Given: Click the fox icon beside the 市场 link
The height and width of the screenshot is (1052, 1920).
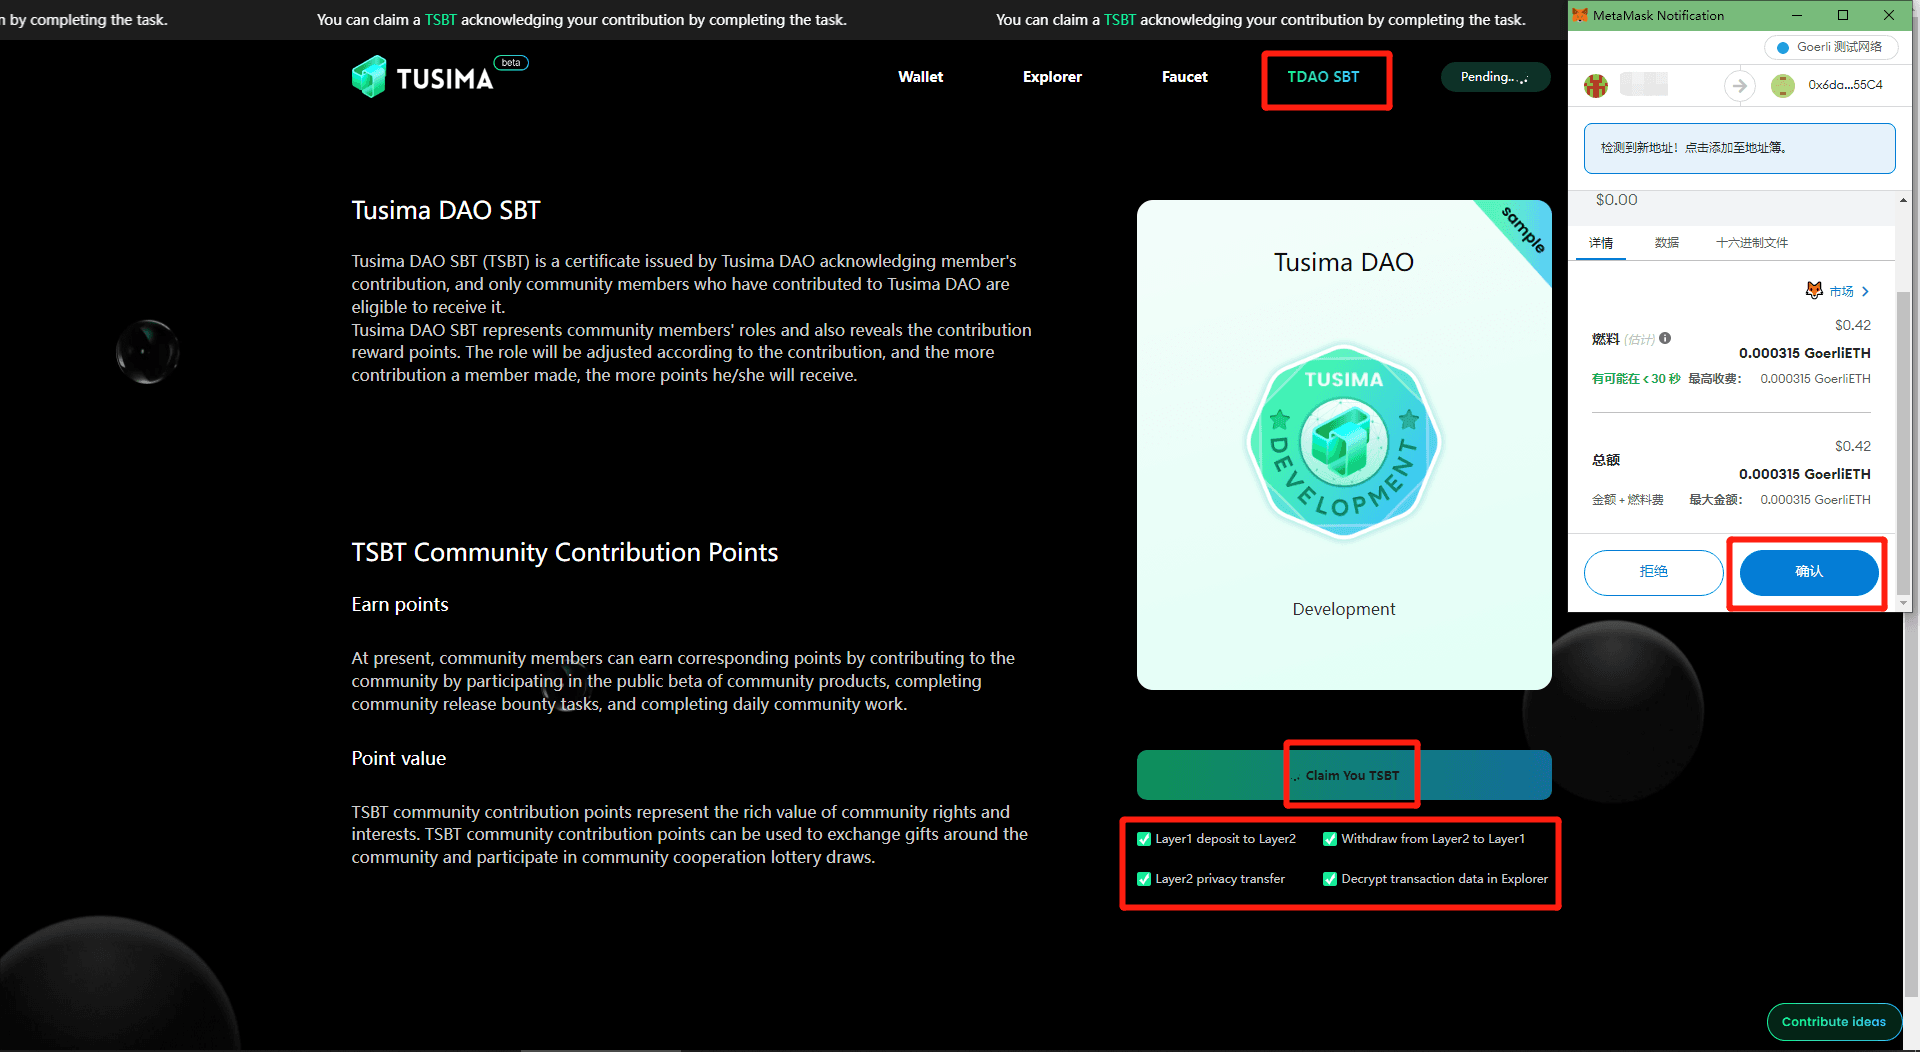Looking at the screenshot, I should [1814, 290].
